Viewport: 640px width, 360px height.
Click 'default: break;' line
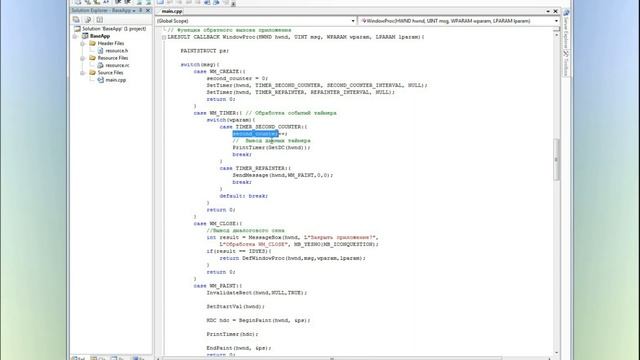click(244, 196)
